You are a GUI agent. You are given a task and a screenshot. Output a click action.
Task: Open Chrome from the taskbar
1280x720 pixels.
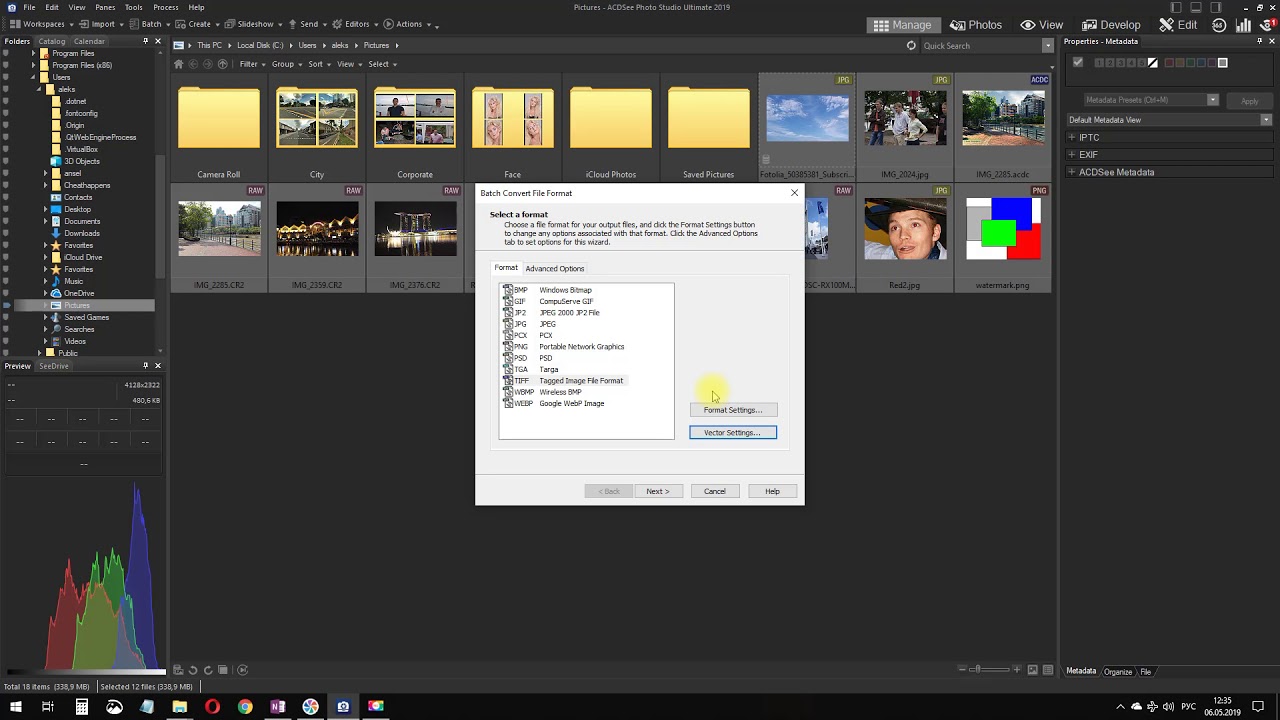point(245,707)
